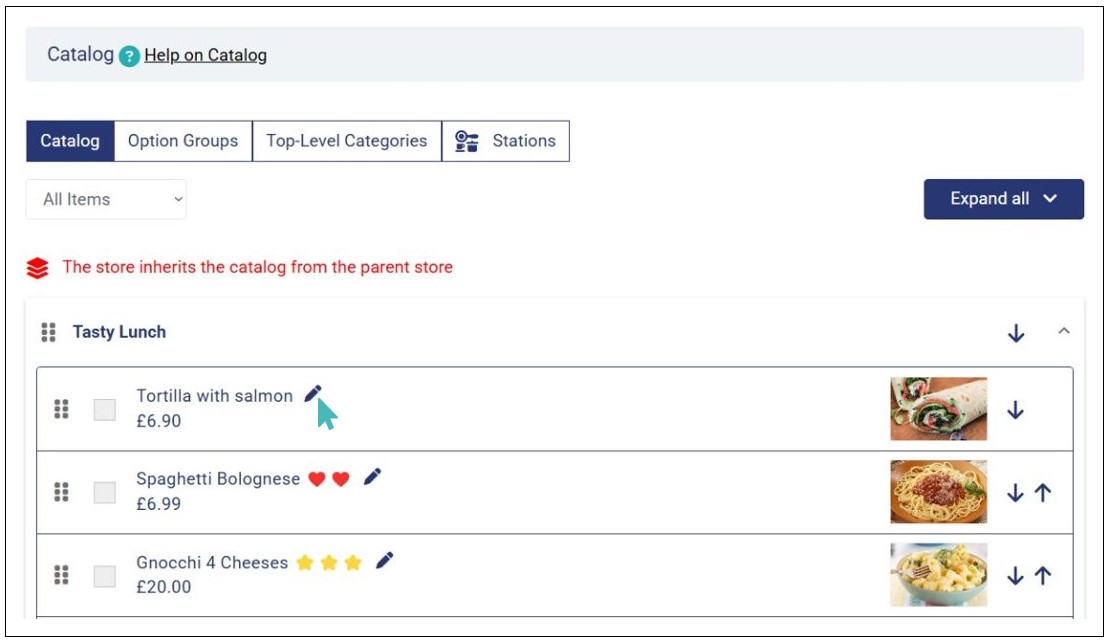Click the pencil edit icon for Tortilla with salmon
Viewport: 1108px width, 640px height.
(313, 393)
